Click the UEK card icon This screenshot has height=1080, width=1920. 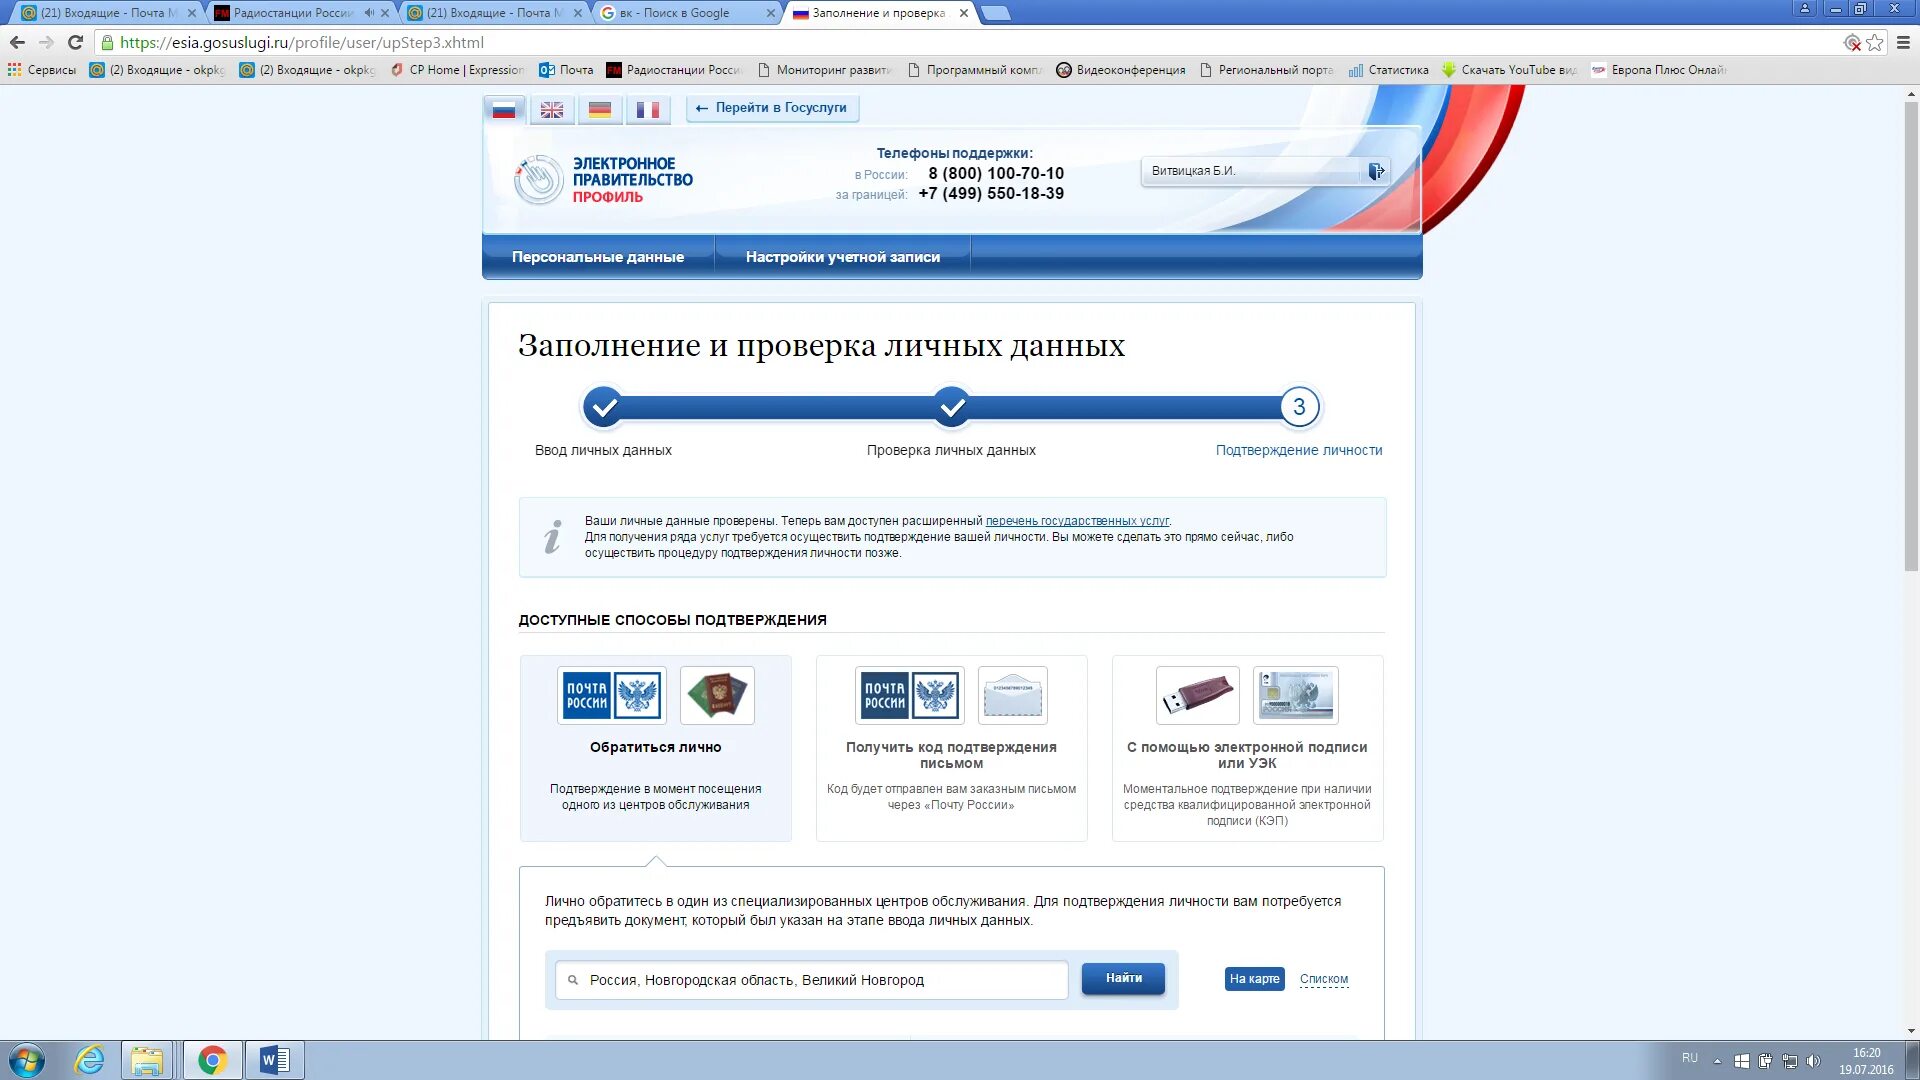1296,695
